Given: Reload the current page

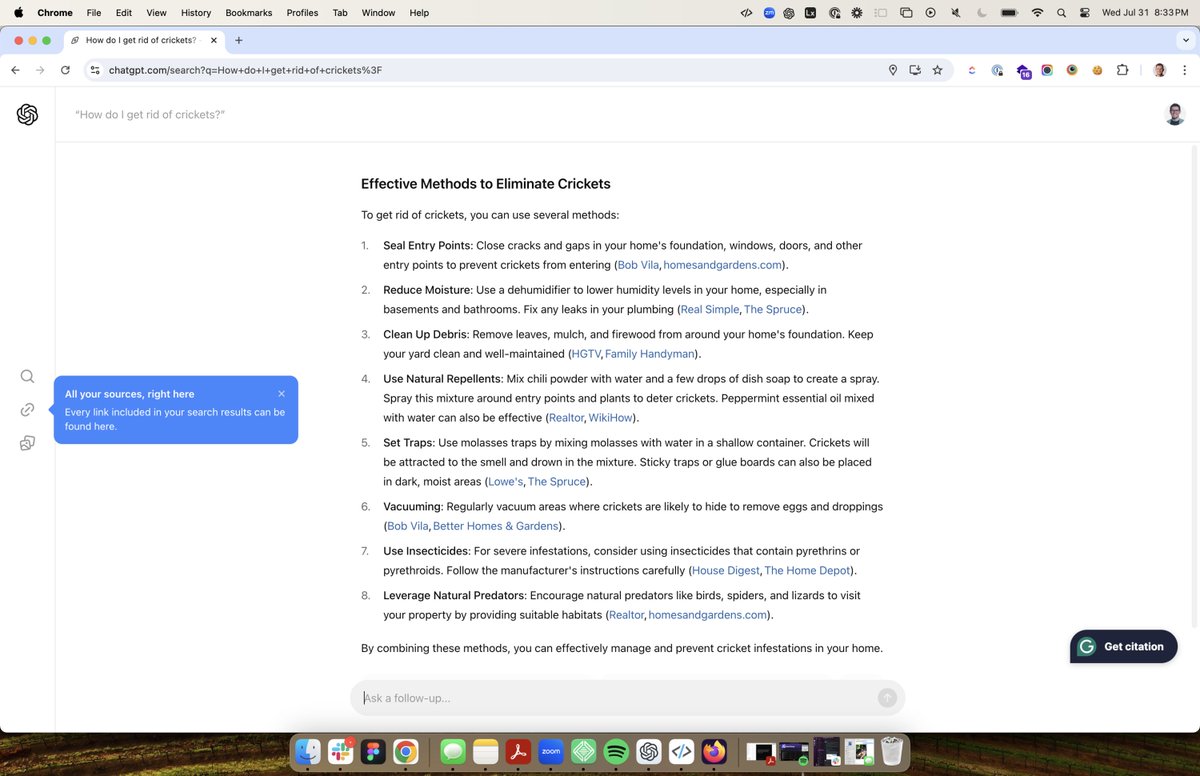Looking at the screenshot, I should tap(65, 70).
